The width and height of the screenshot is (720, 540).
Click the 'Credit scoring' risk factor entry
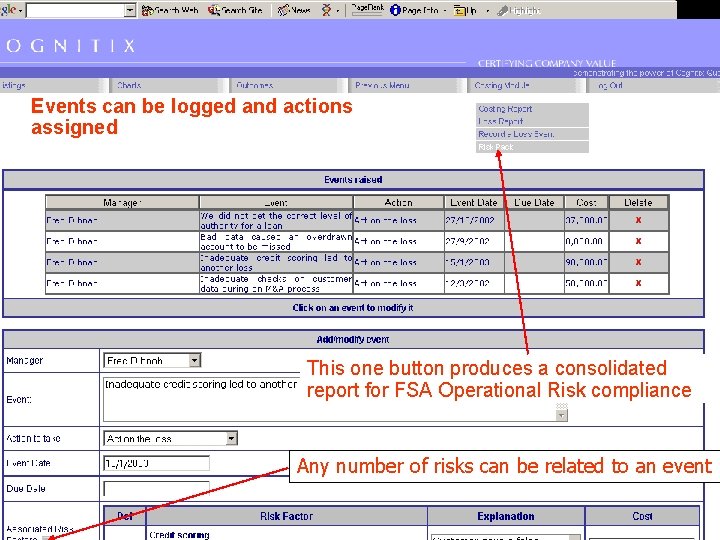(x=179, y=535)
